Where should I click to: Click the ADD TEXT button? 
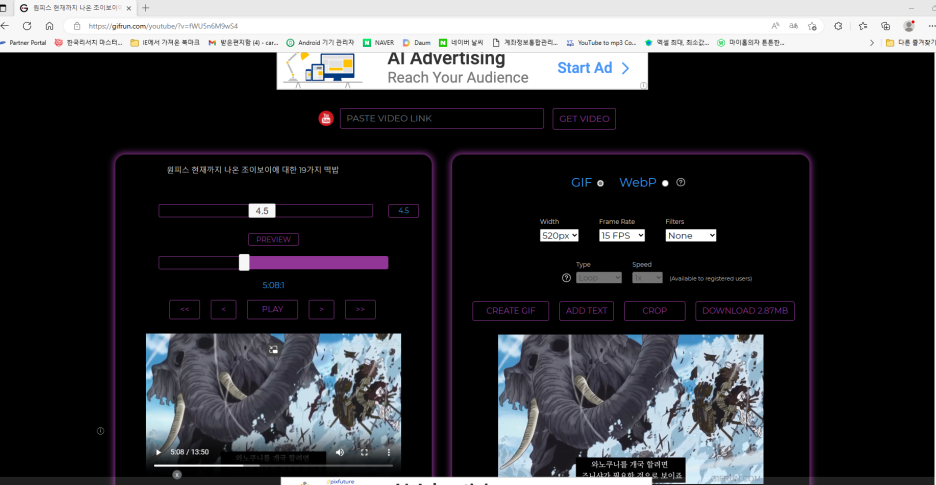tap(586, 311)
